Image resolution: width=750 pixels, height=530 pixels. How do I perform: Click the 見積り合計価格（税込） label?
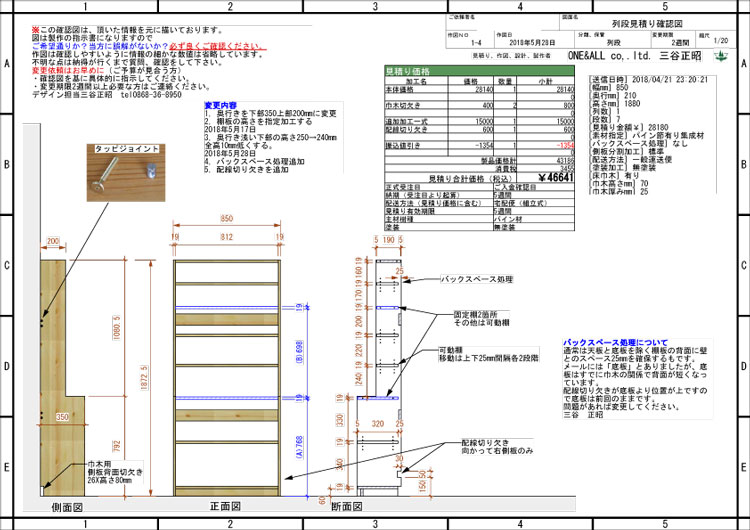click(x=470, y=178)
